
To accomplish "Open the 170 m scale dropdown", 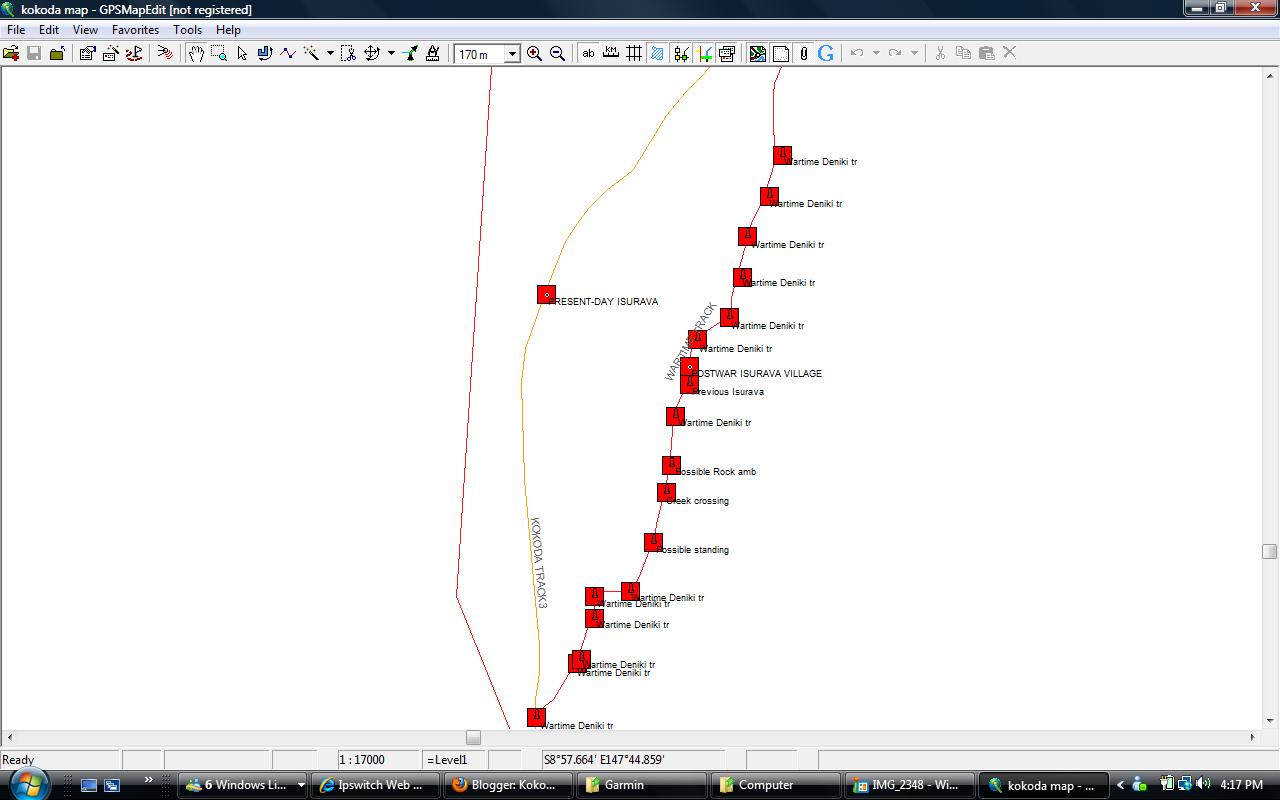I will coord(512,53).
